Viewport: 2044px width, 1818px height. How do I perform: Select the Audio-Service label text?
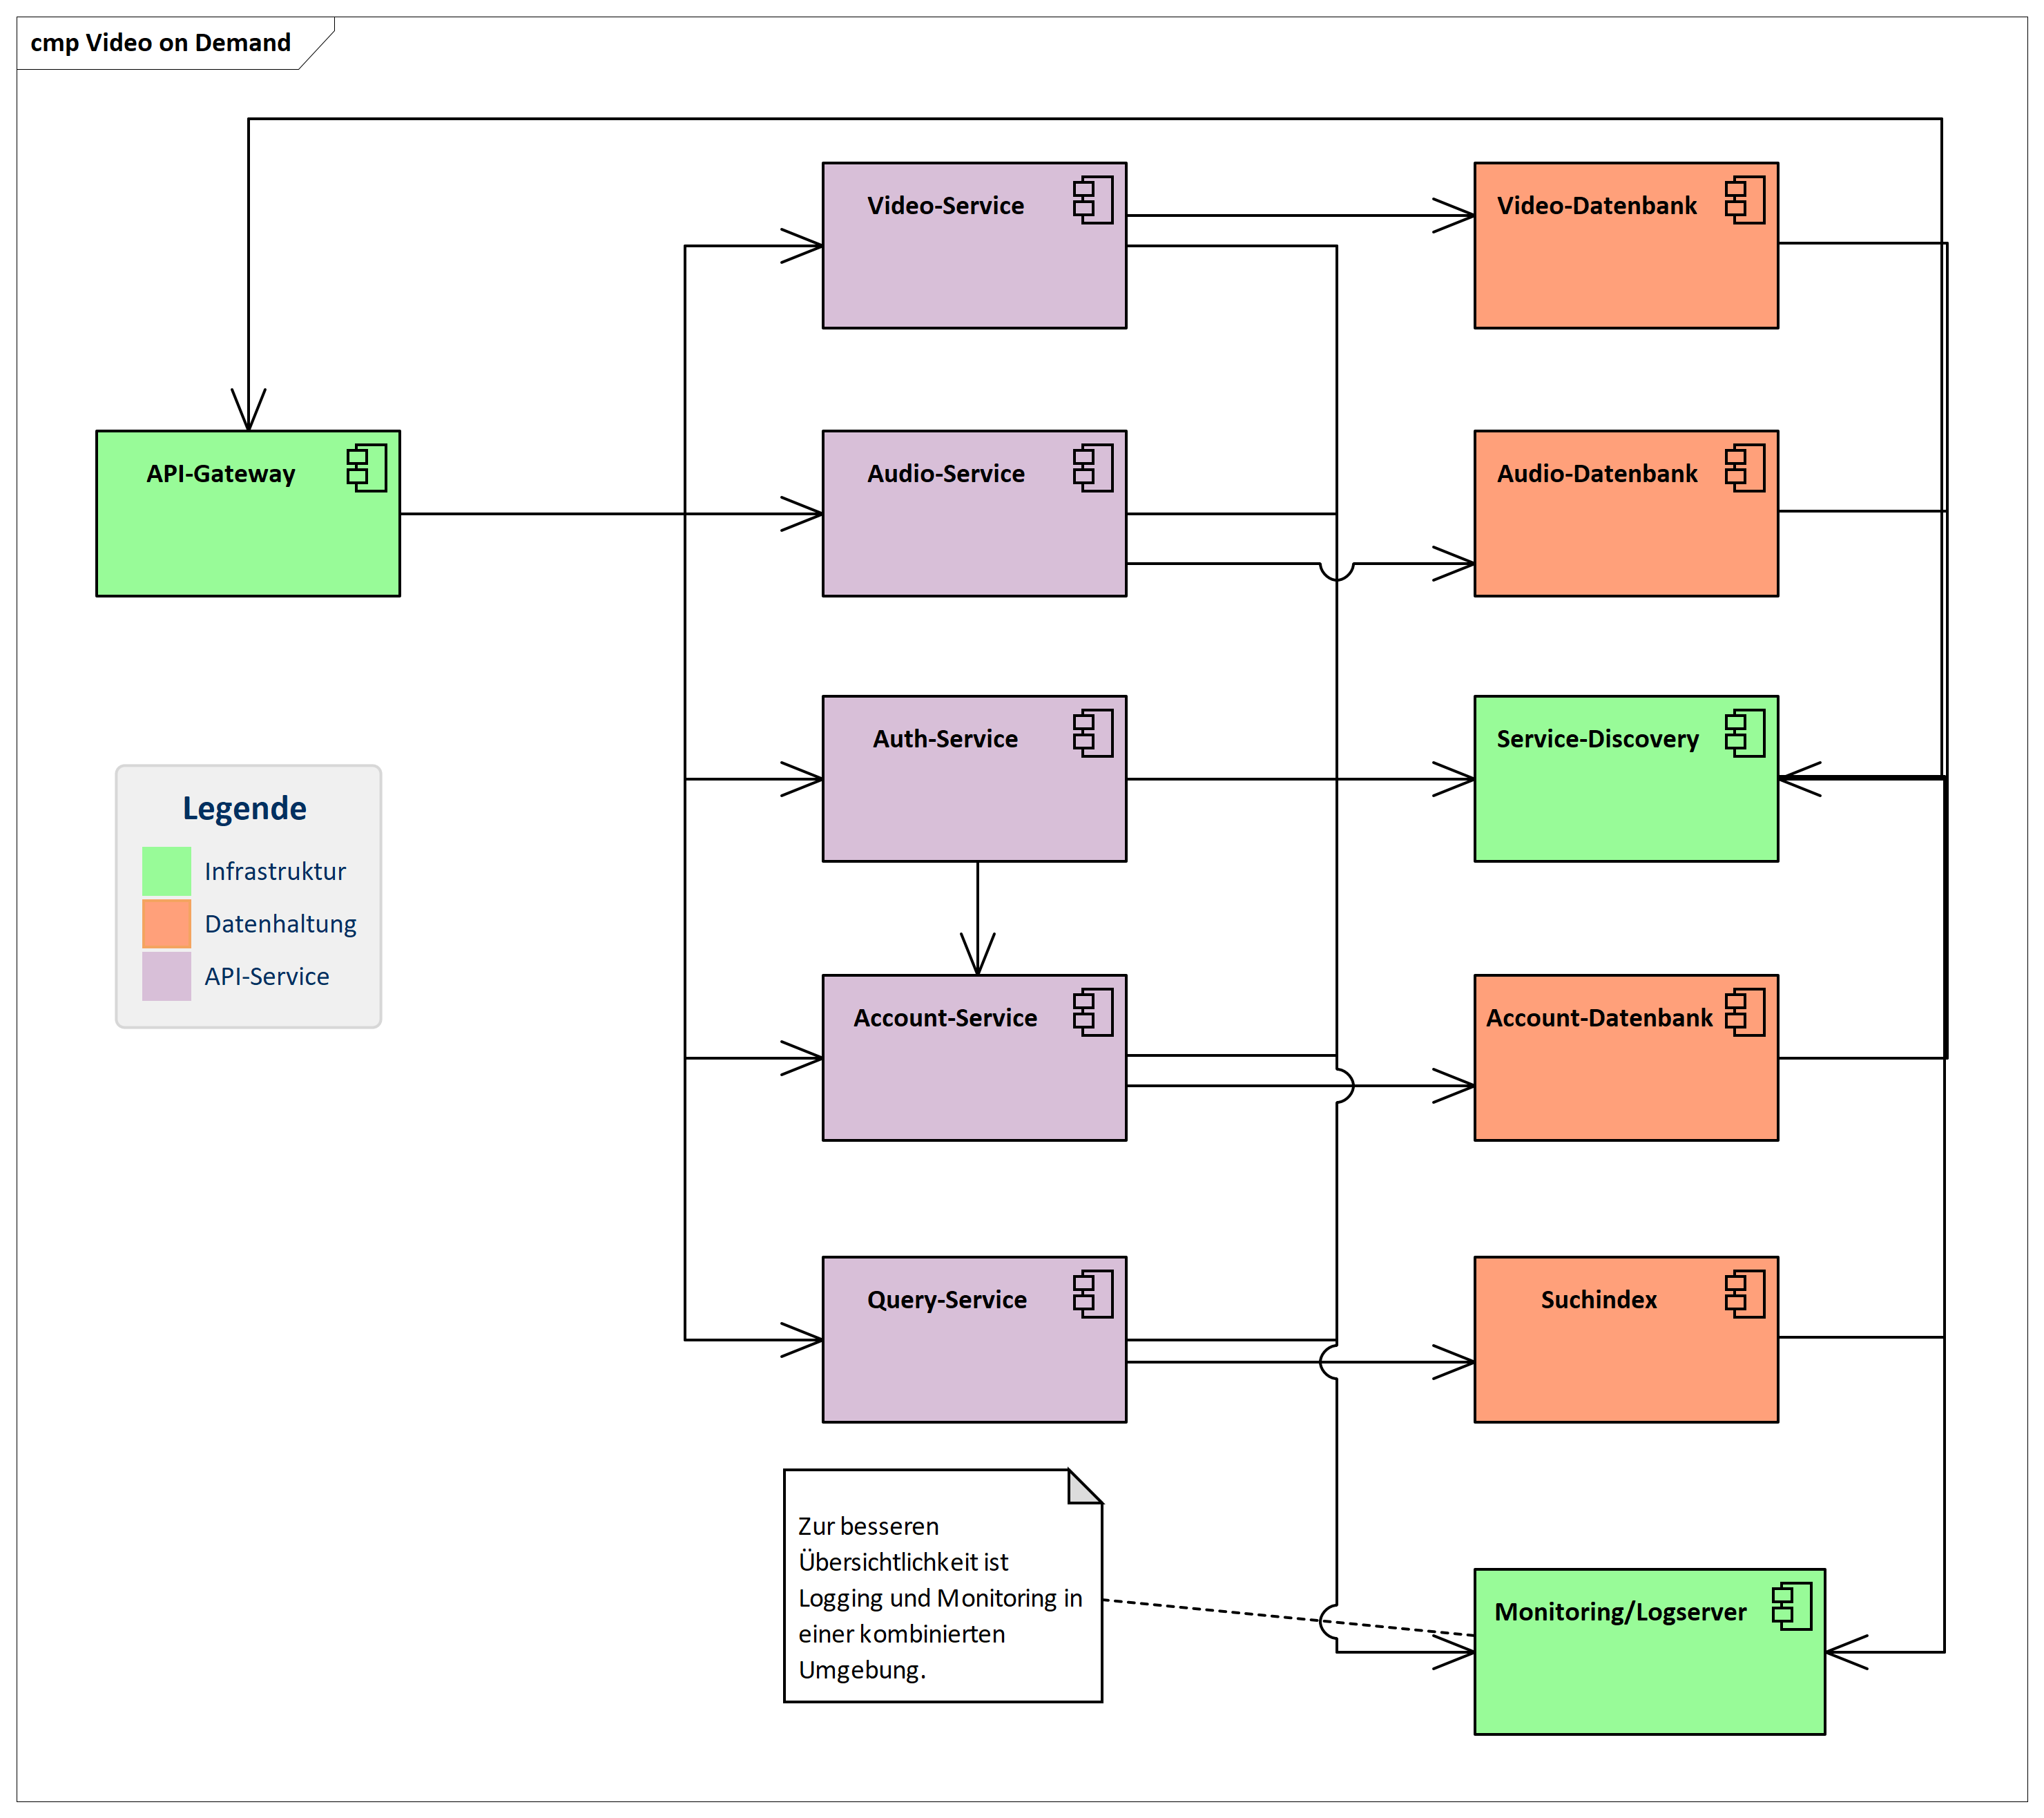pos(945,473)
